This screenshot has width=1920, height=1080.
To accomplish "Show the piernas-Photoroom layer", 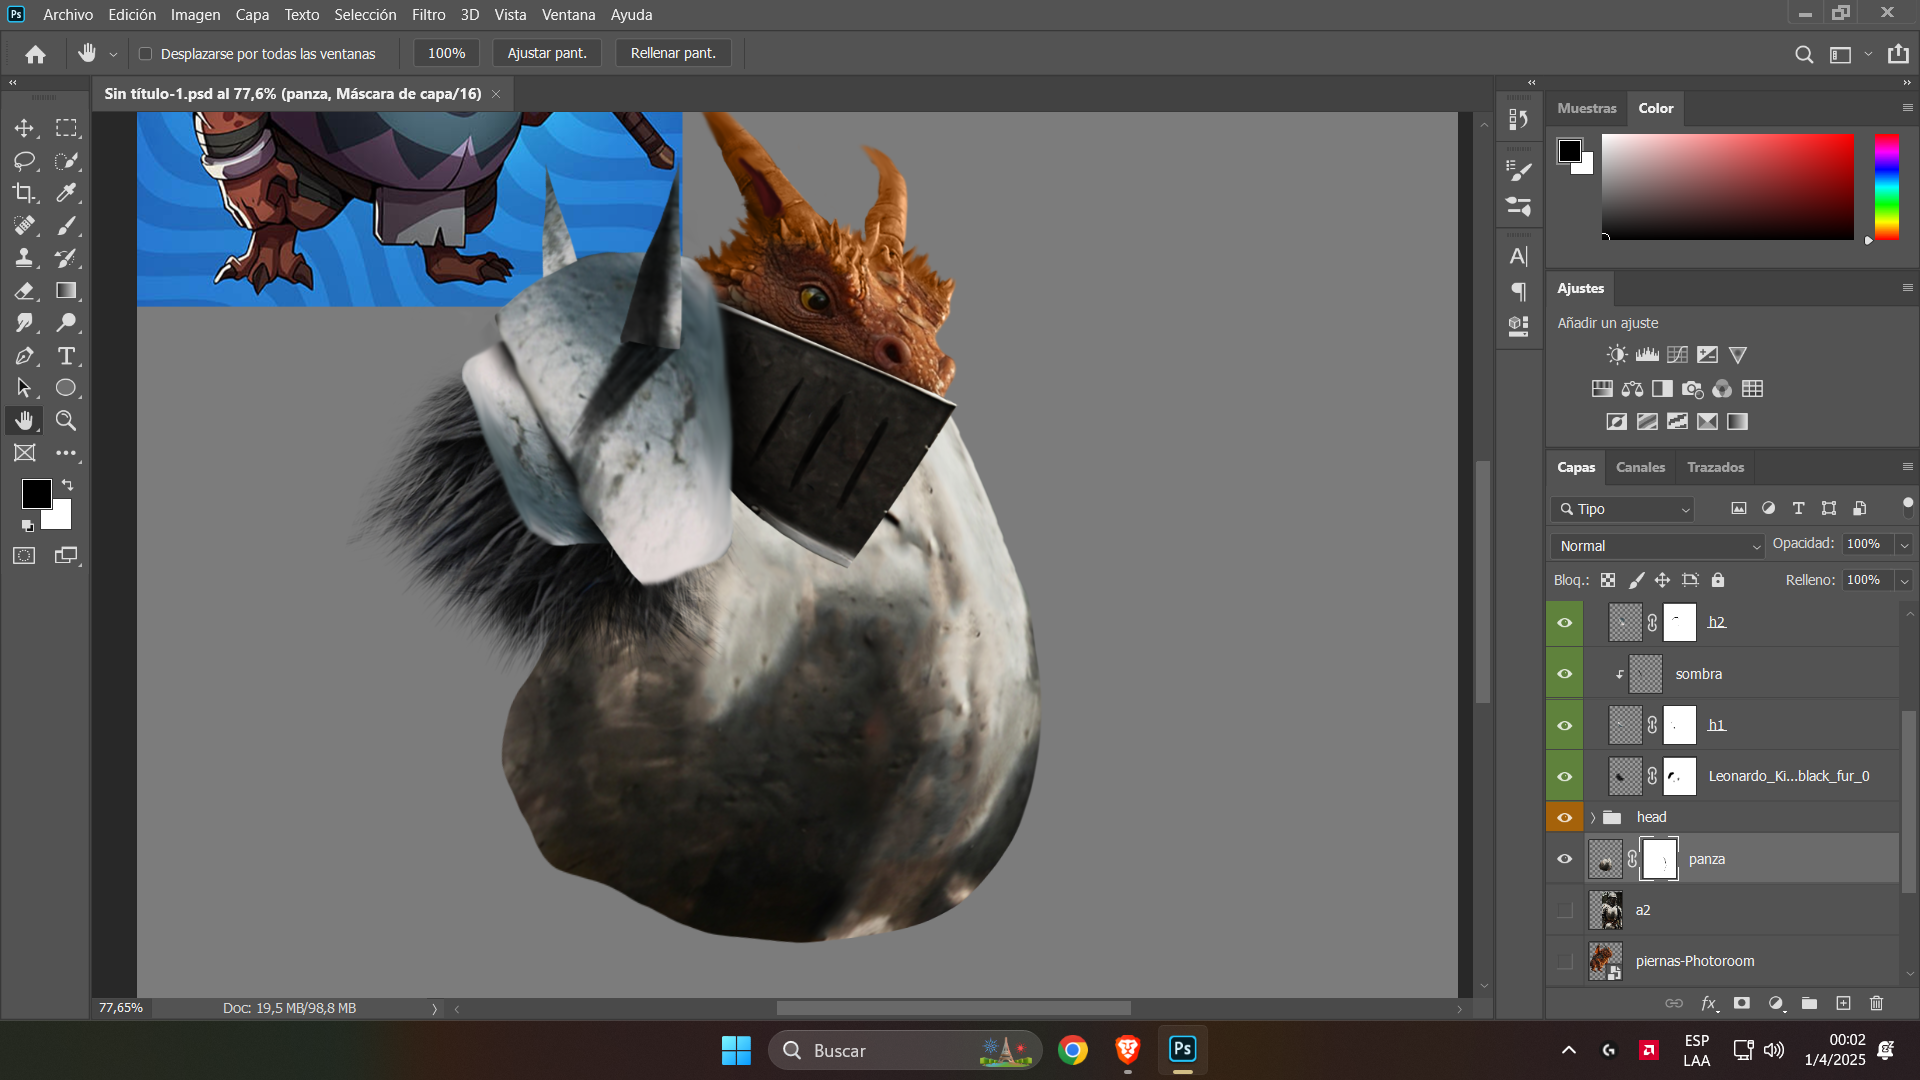I will [x=1565, y=961].
